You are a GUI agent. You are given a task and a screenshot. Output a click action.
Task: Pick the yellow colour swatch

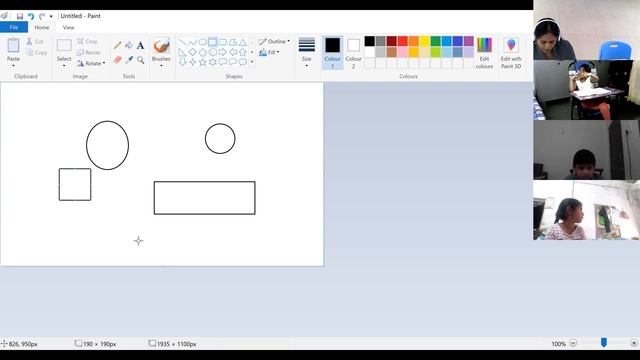[x=425, y=41]
